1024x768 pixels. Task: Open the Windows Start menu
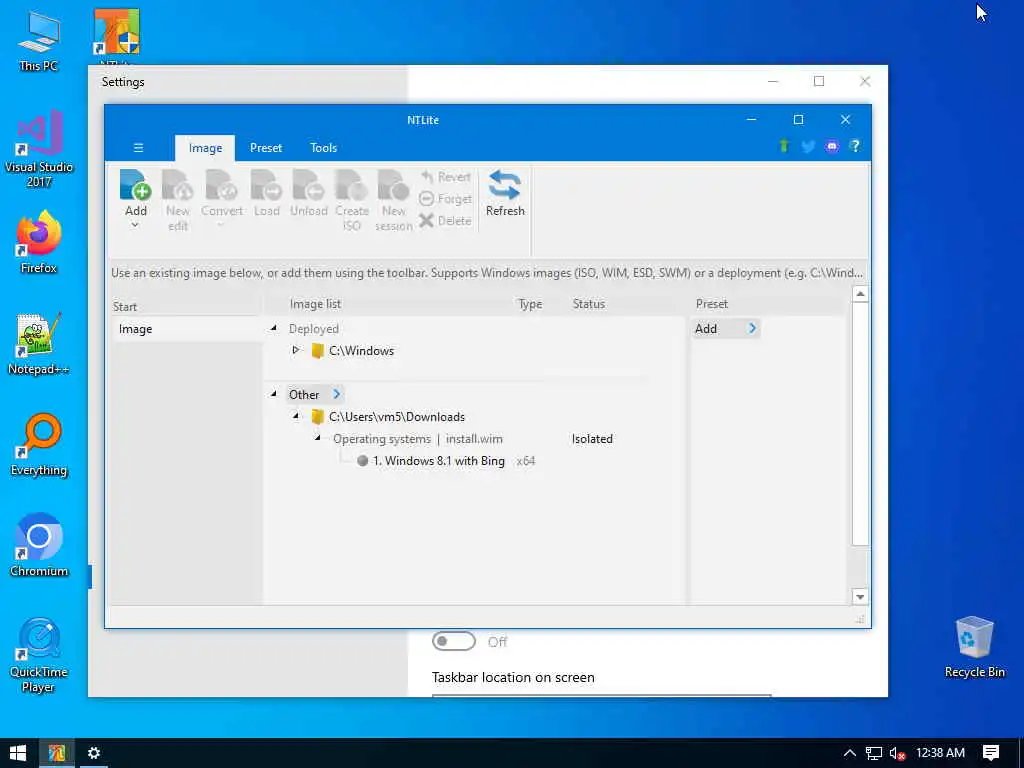point(18,753)
